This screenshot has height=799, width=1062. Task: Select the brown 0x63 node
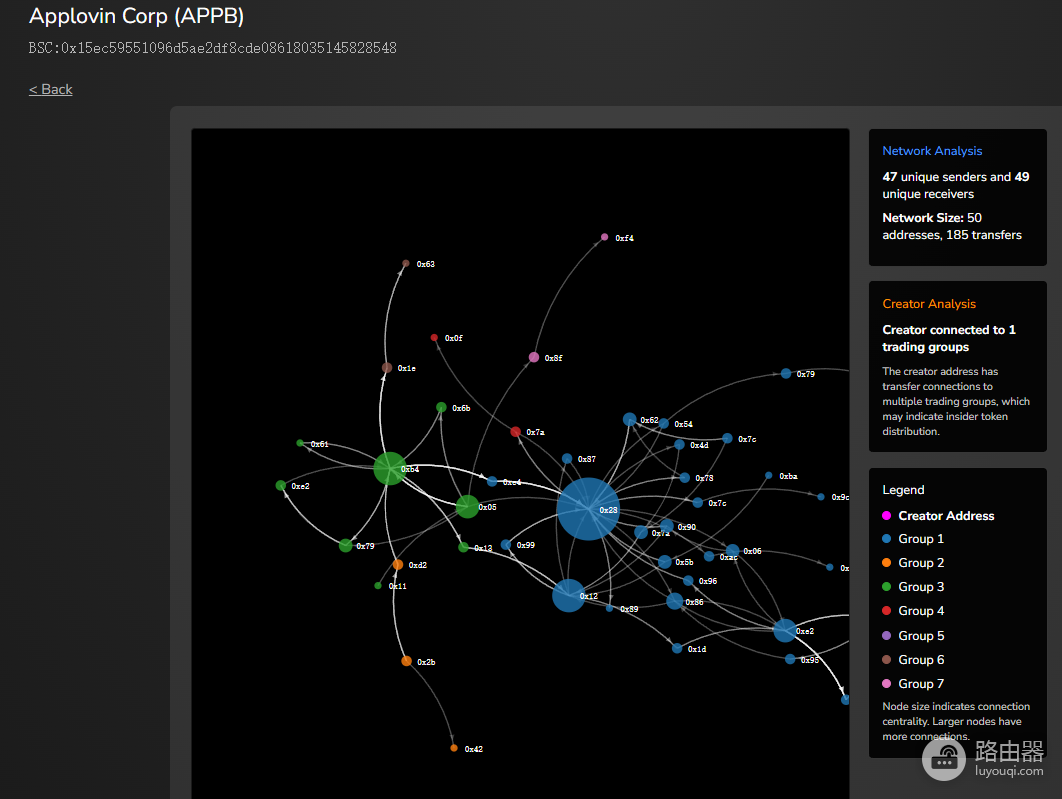[406, 263]
